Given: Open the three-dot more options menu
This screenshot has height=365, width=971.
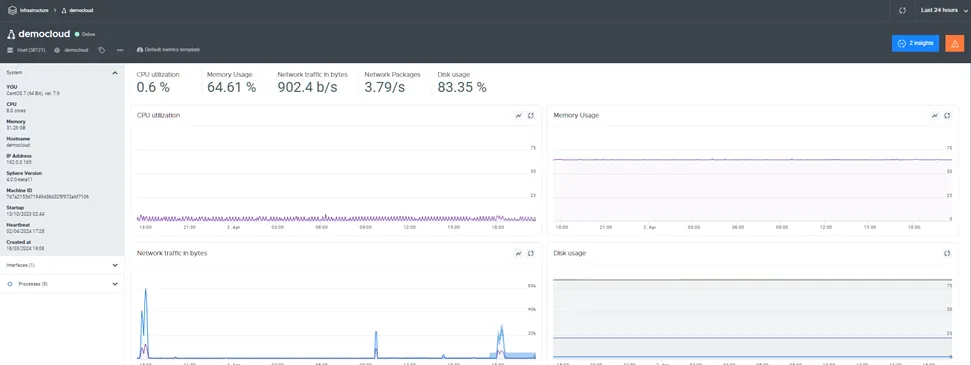Looking at the screenshot, I should (x=120, y=50).
